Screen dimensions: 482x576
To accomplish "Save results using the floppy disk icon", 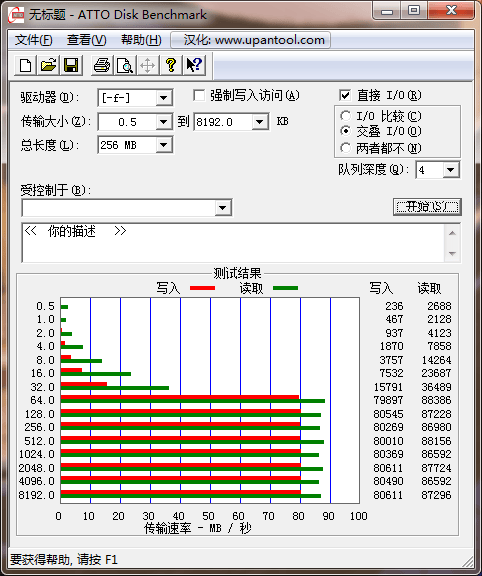I will pyautogui.click(x=71, y=65).
